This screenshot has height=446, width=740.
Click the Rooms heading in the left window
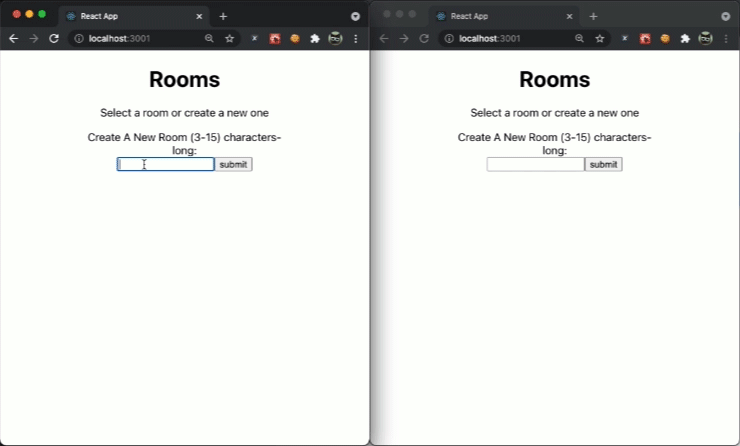point(185,79)
